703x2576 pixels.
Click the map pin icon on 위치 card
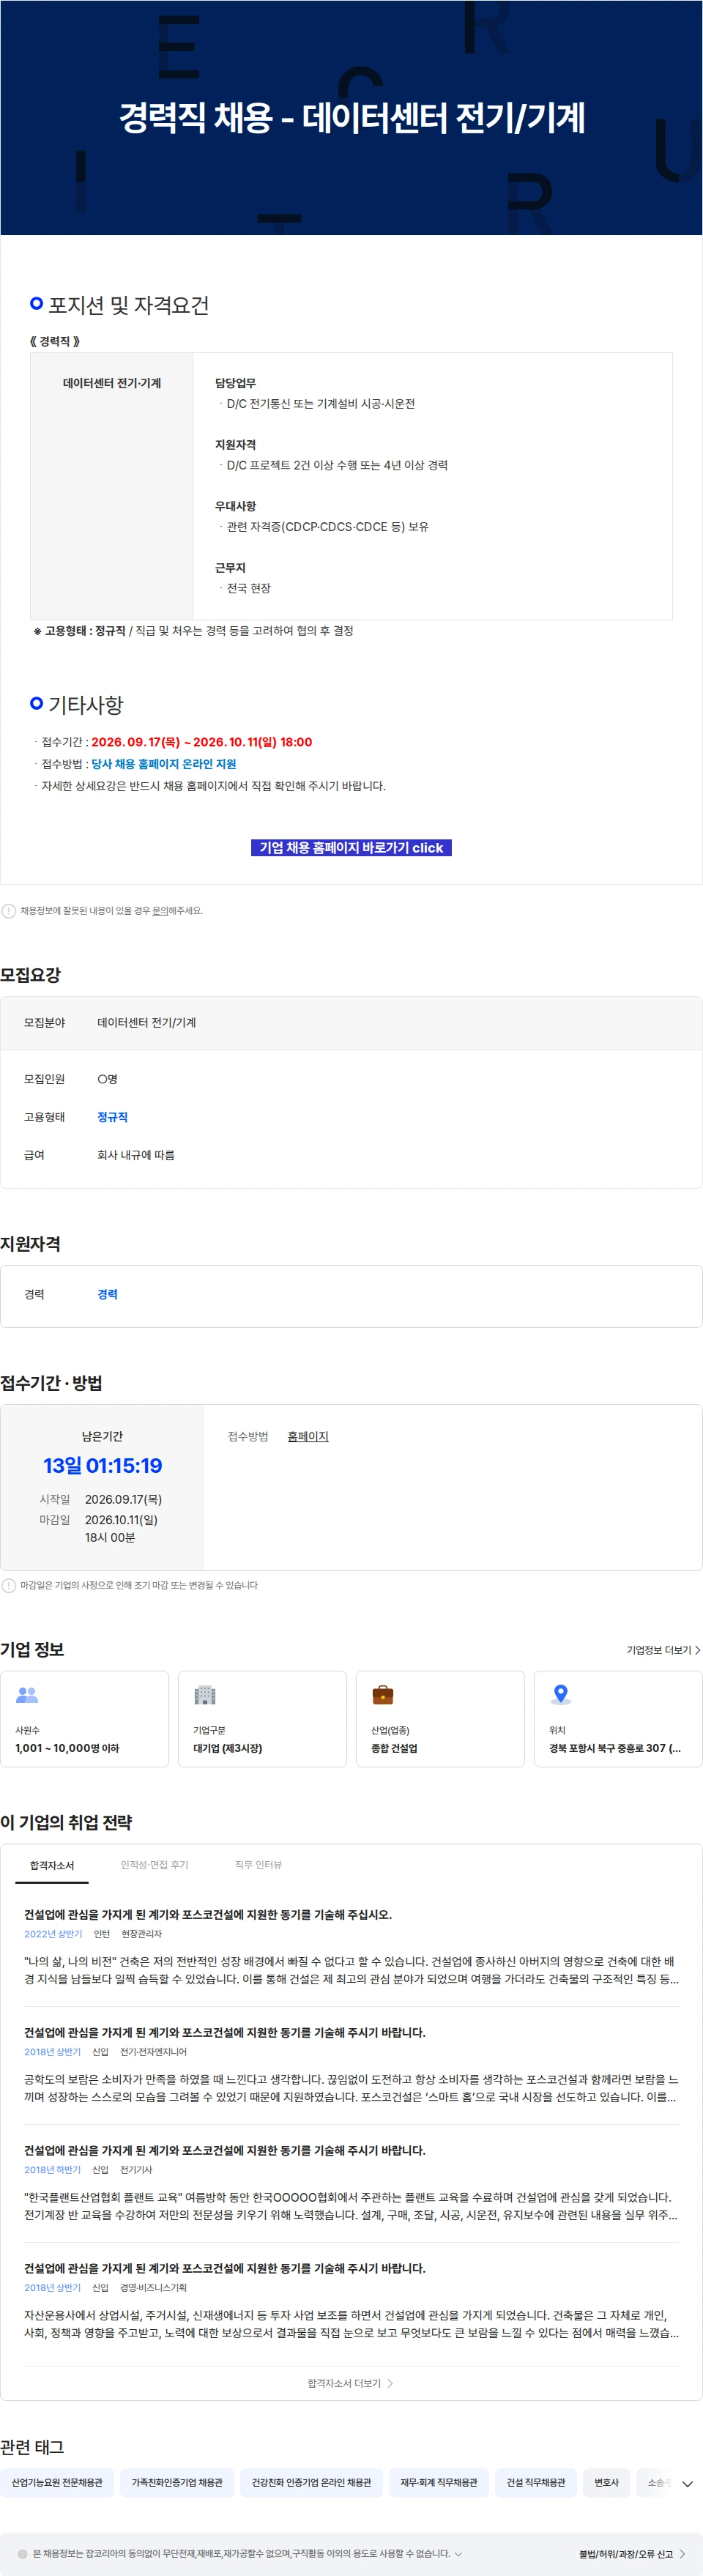561,1694
